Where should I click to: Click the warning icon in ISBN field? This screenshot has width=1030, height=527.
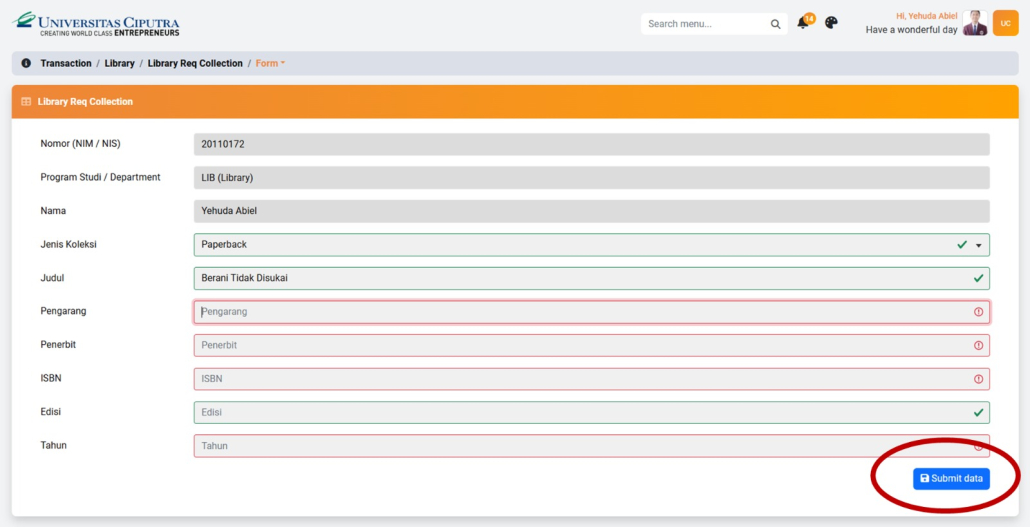click(978, 379)
